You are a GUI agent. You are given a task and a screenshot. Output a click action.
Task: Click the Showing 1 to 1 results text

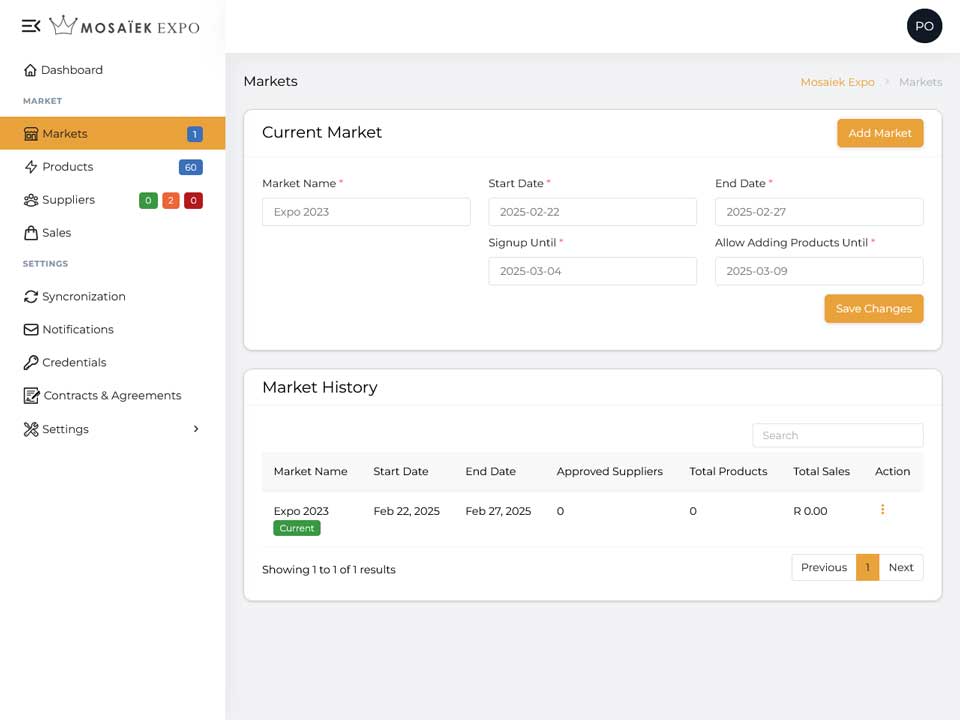329,569
